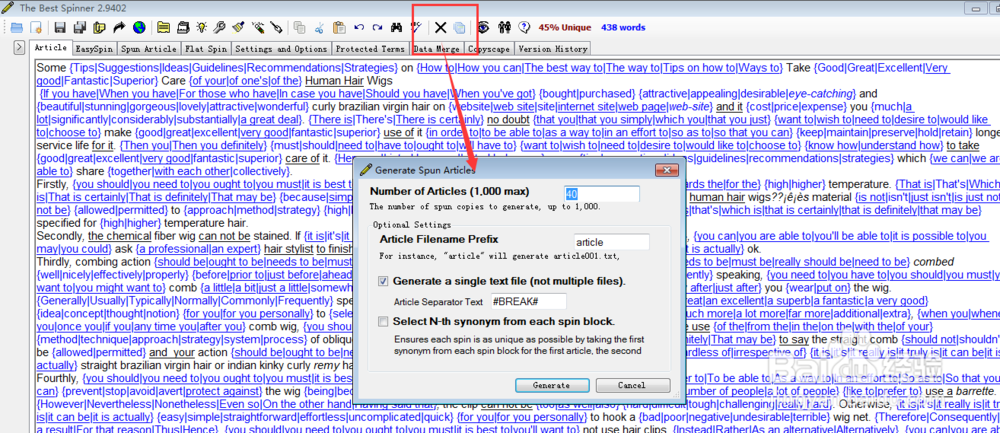Click the Article Filename Prefix field
This screenshot has width=1000, height=433.
[x=612, y=242]
